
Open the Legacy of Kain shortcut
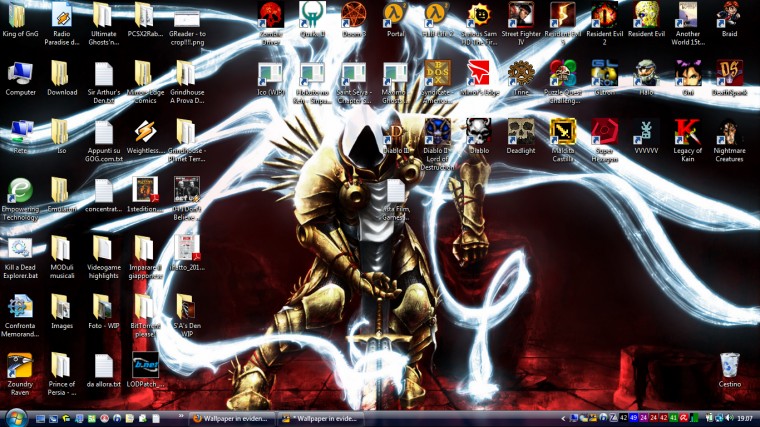pos(688,132)
